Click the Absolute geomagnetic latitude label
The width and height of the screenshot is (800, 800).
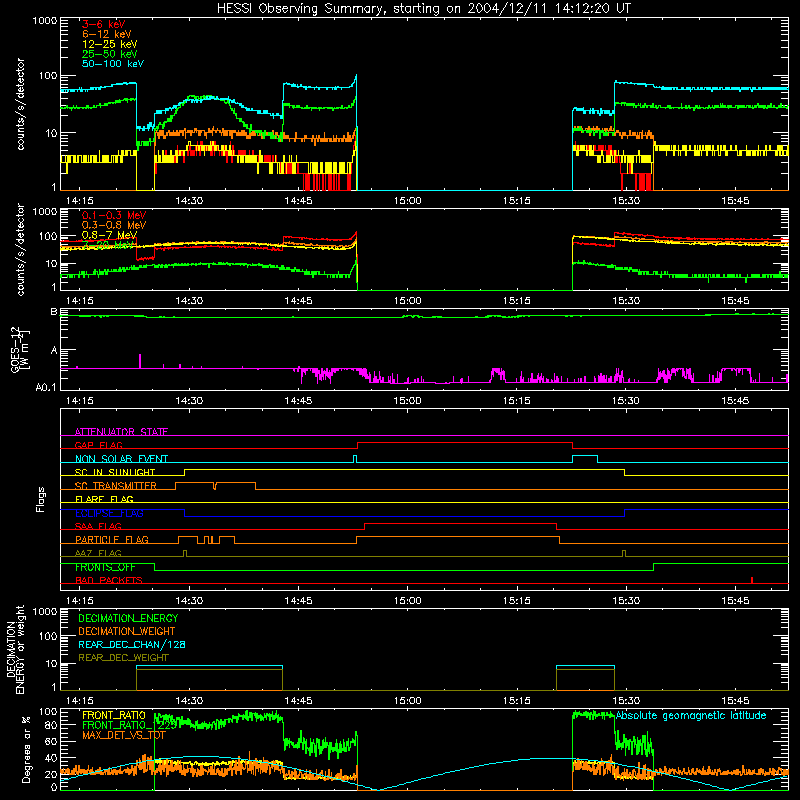click(691, 715)
